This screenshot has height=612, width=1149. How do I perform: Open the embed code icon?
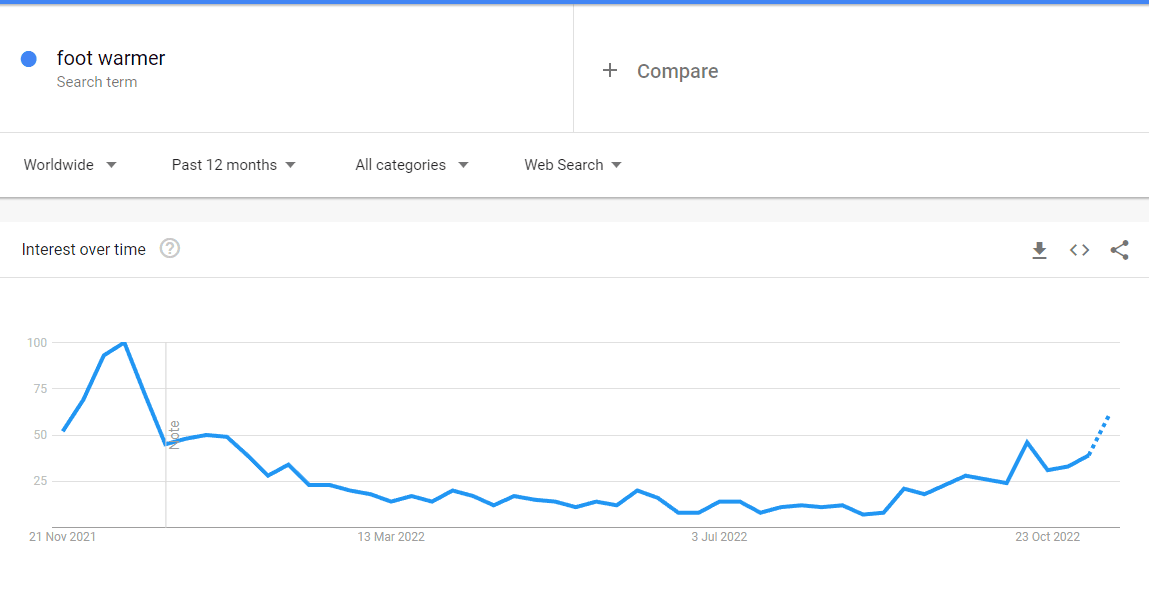pyautogui.click(x=1079, y=251)
